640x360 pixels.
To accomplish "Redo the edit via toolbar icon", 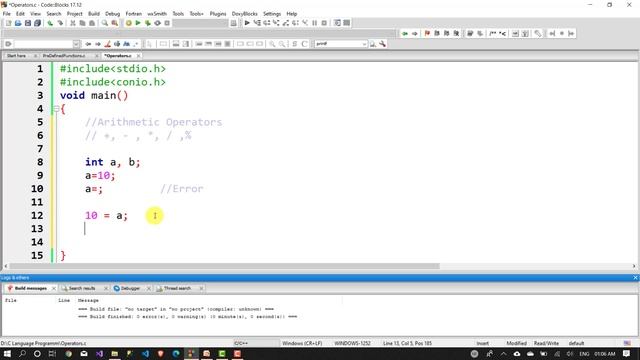I will [60, 23].
